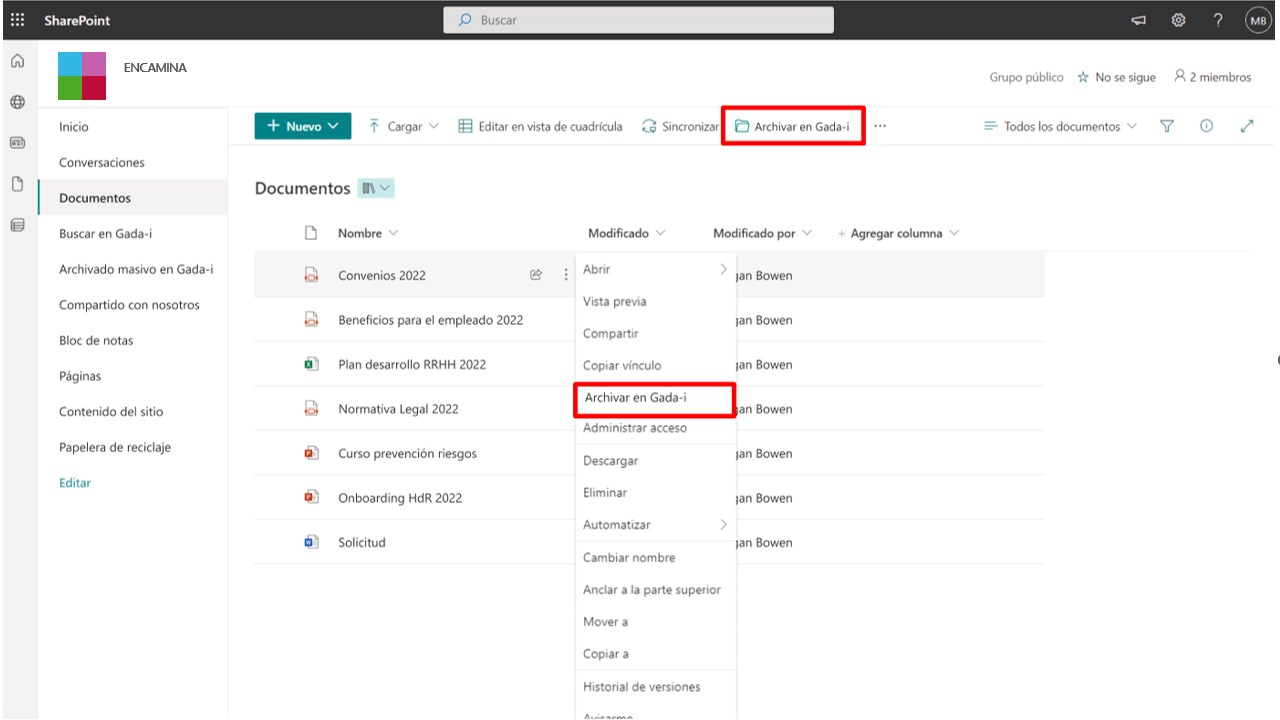Open the lists icon in left rail

pyautogui.click(x=17, y=225)
